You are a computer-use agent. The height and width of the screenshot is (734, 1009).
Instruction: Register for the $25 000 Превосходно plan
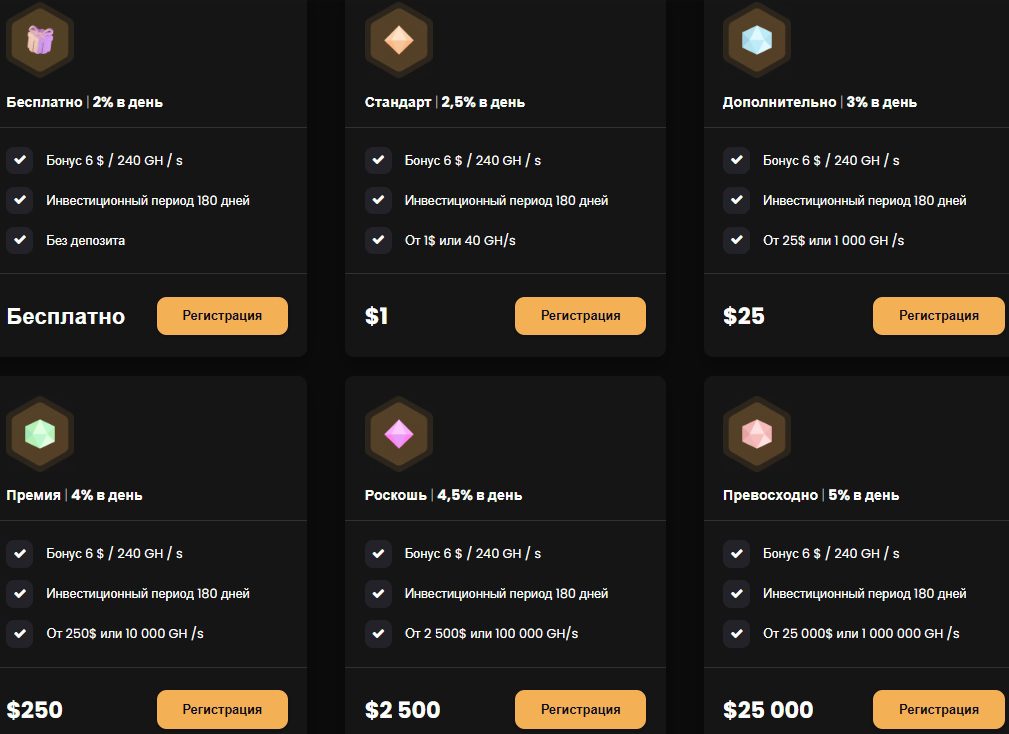click(x=938, y=709)
